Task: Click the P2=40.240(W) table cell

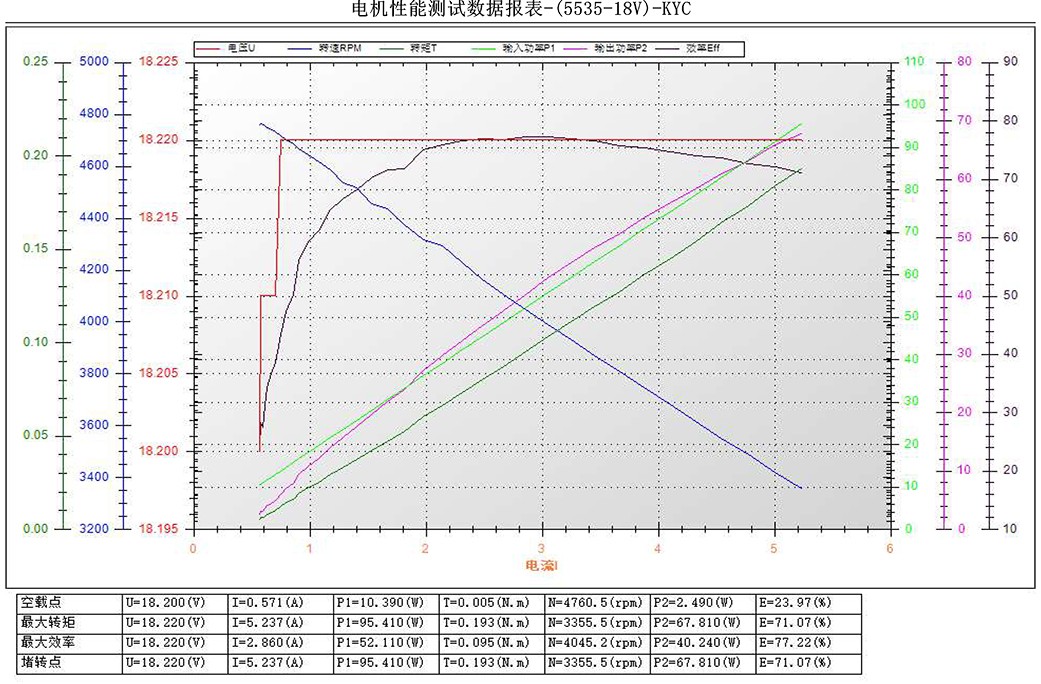Action: [697, 642]
